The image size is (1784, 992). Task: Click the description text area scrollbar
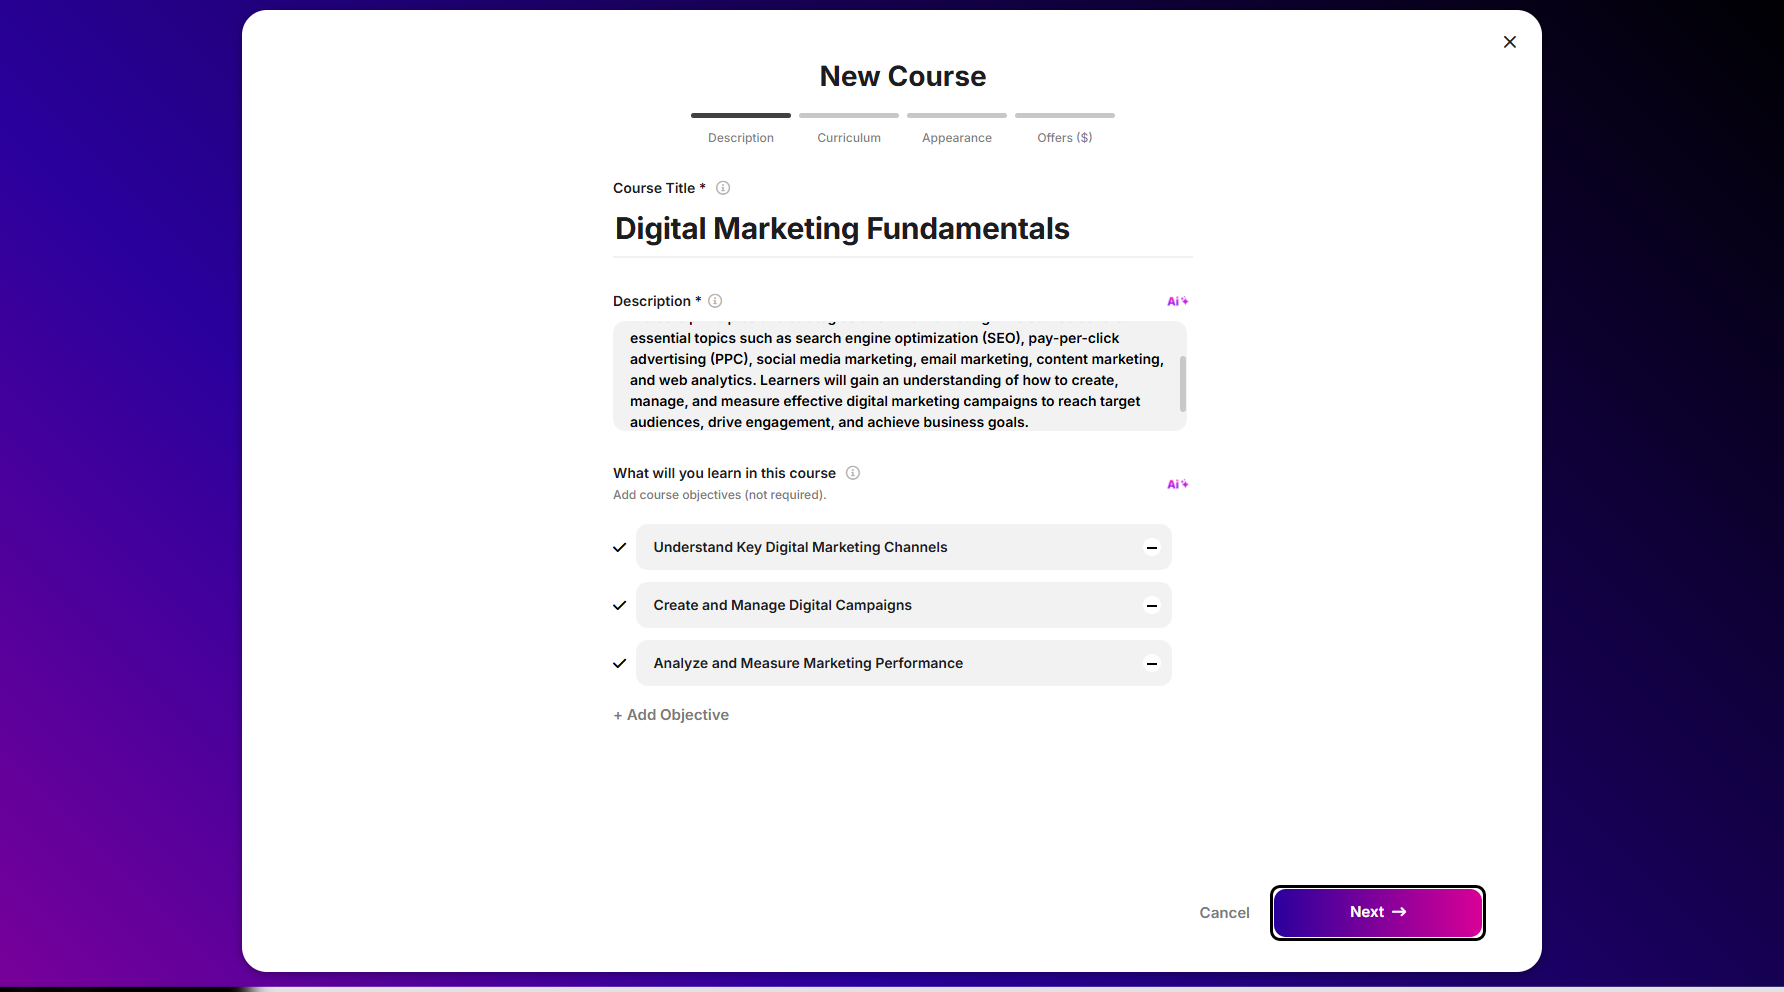pyautogui.click(x=1183, y=383)
